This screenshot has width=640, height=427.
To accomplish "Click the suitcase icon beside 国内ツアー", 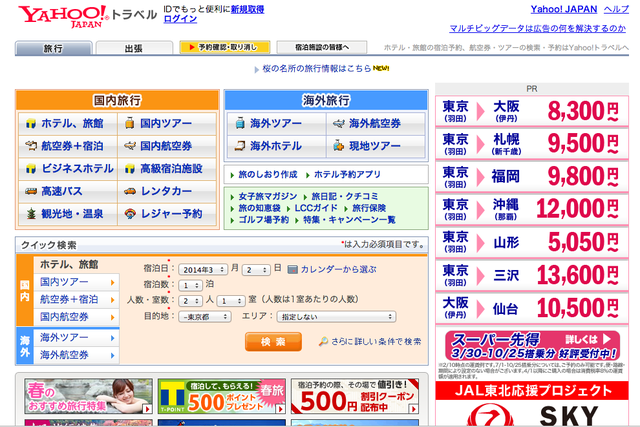I will (x=129, y=123).
